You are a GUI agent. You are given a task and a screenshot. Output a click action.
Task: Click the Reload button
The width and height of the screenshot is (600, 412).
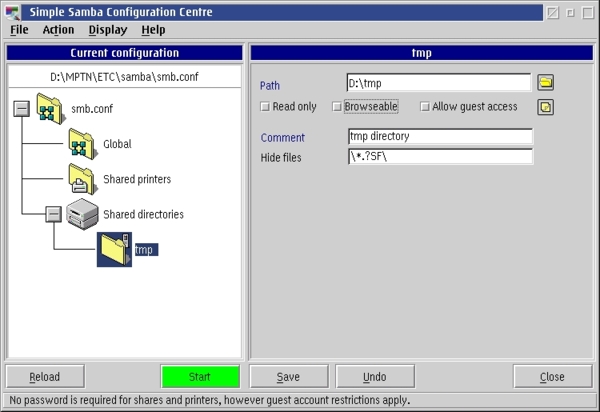(x=45, y=377)
